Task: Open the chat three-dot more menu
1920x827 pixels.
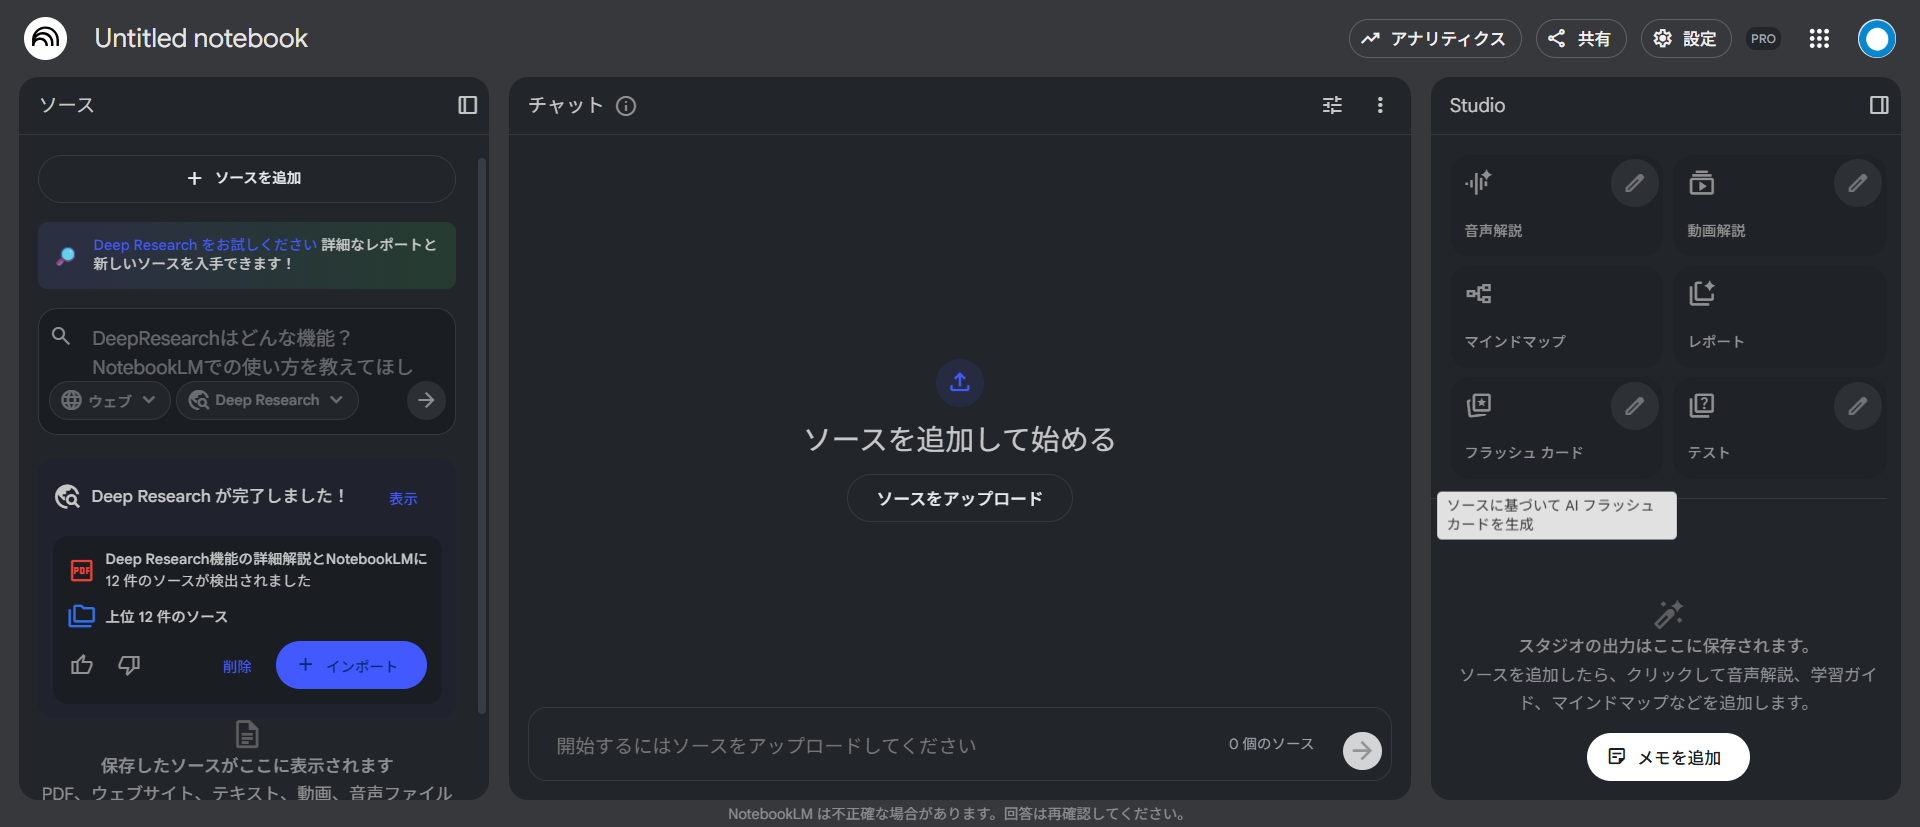Action: point(1380,105)
